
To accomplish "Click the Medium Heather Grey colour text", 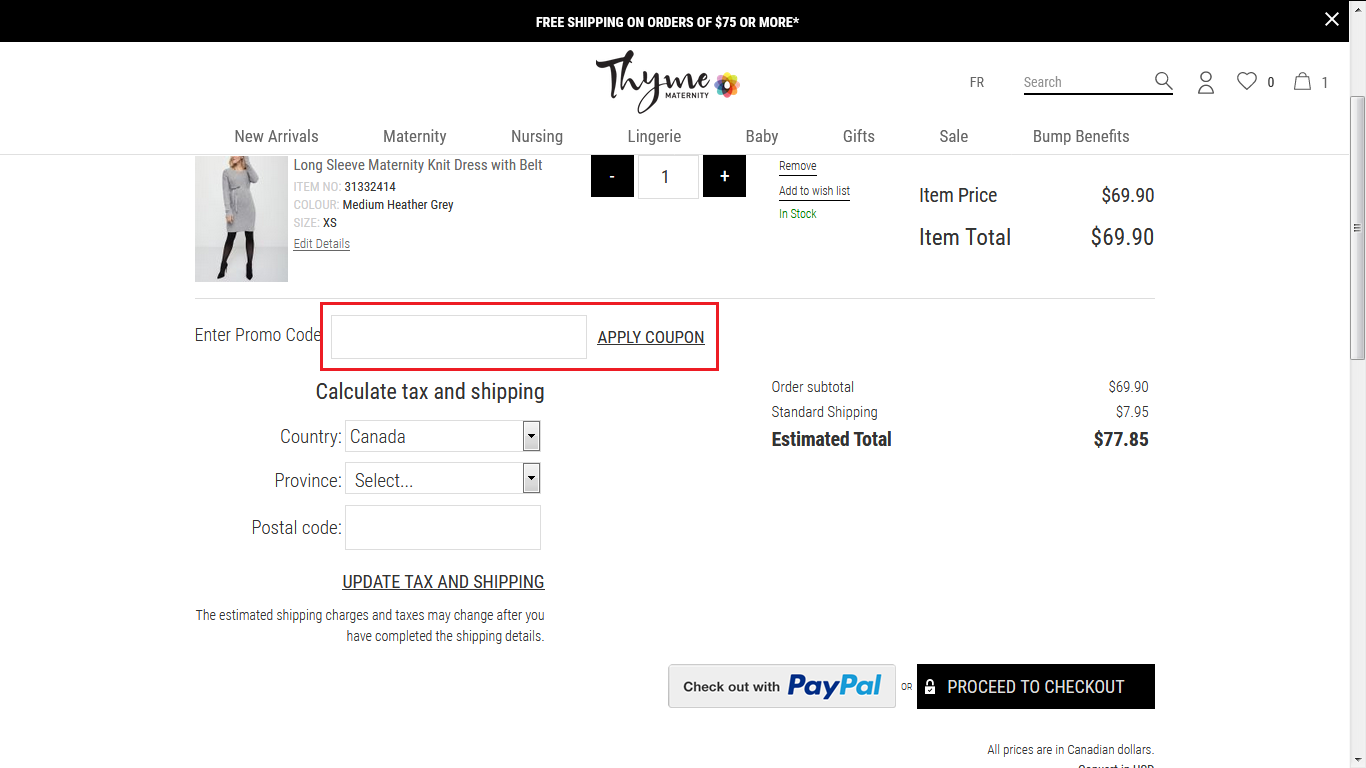I will (398, 205).
